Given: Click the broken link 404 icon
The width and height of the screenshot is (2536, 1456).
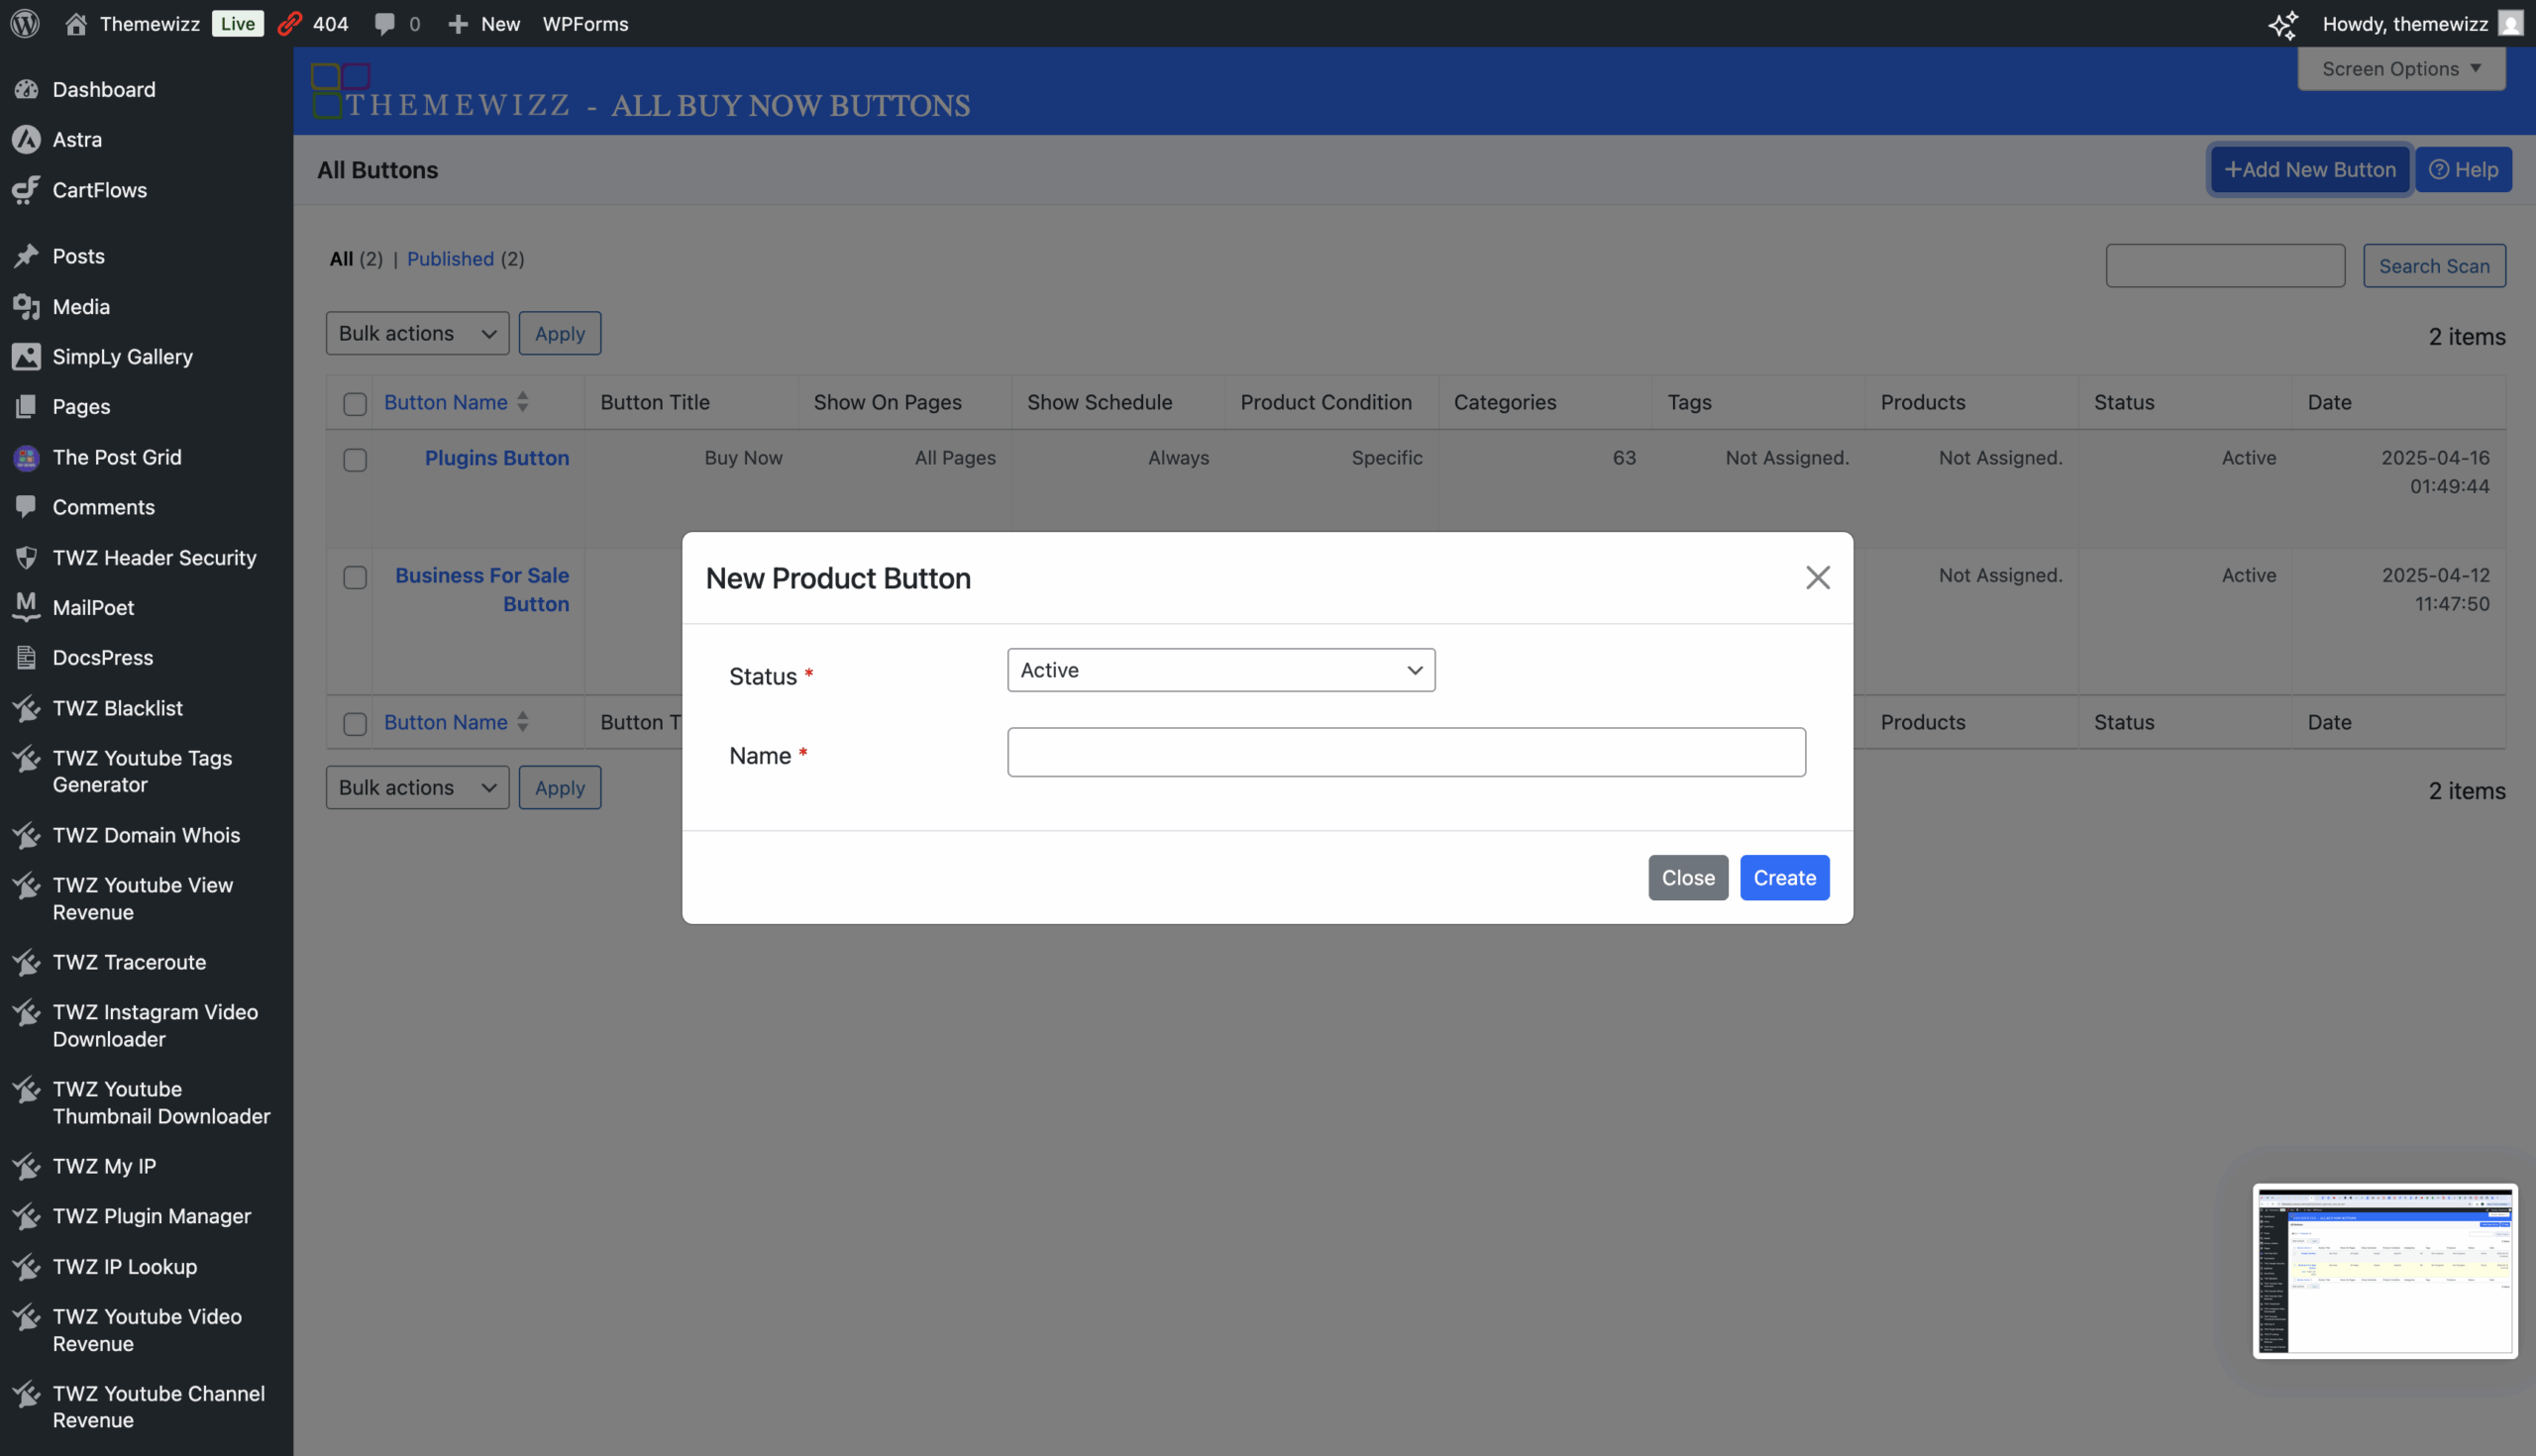Looking at the screenshot, I should (x=290, y=23).
